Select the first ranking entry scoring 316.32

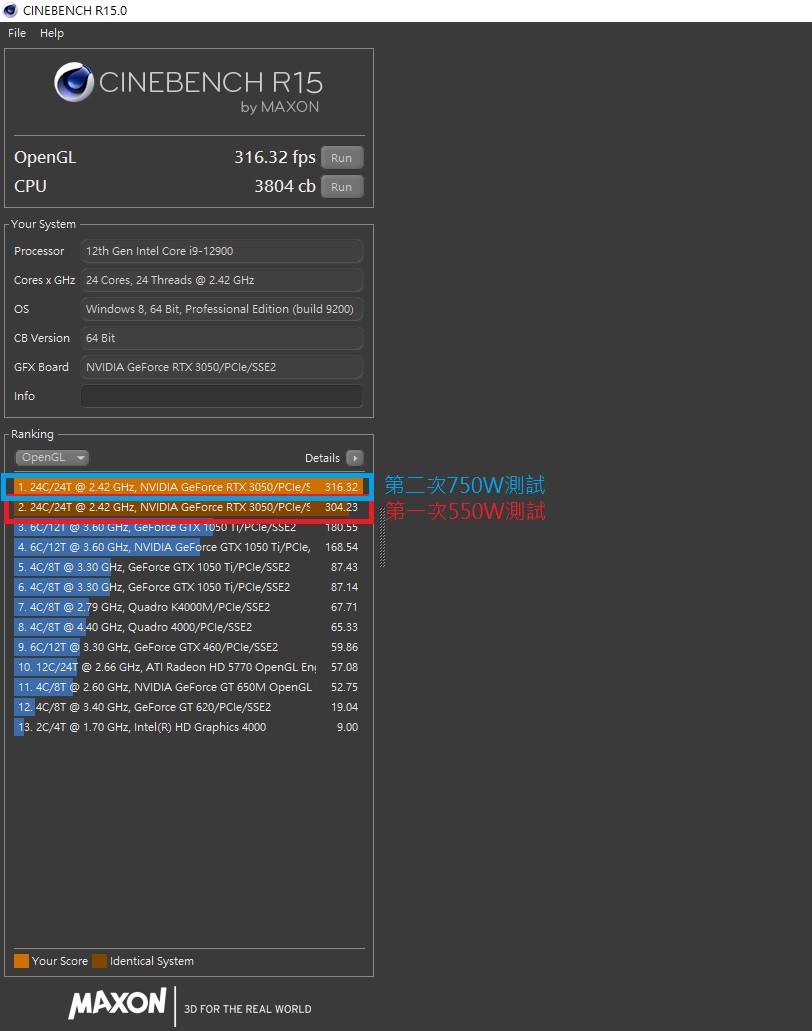click(x=188, y=487)
